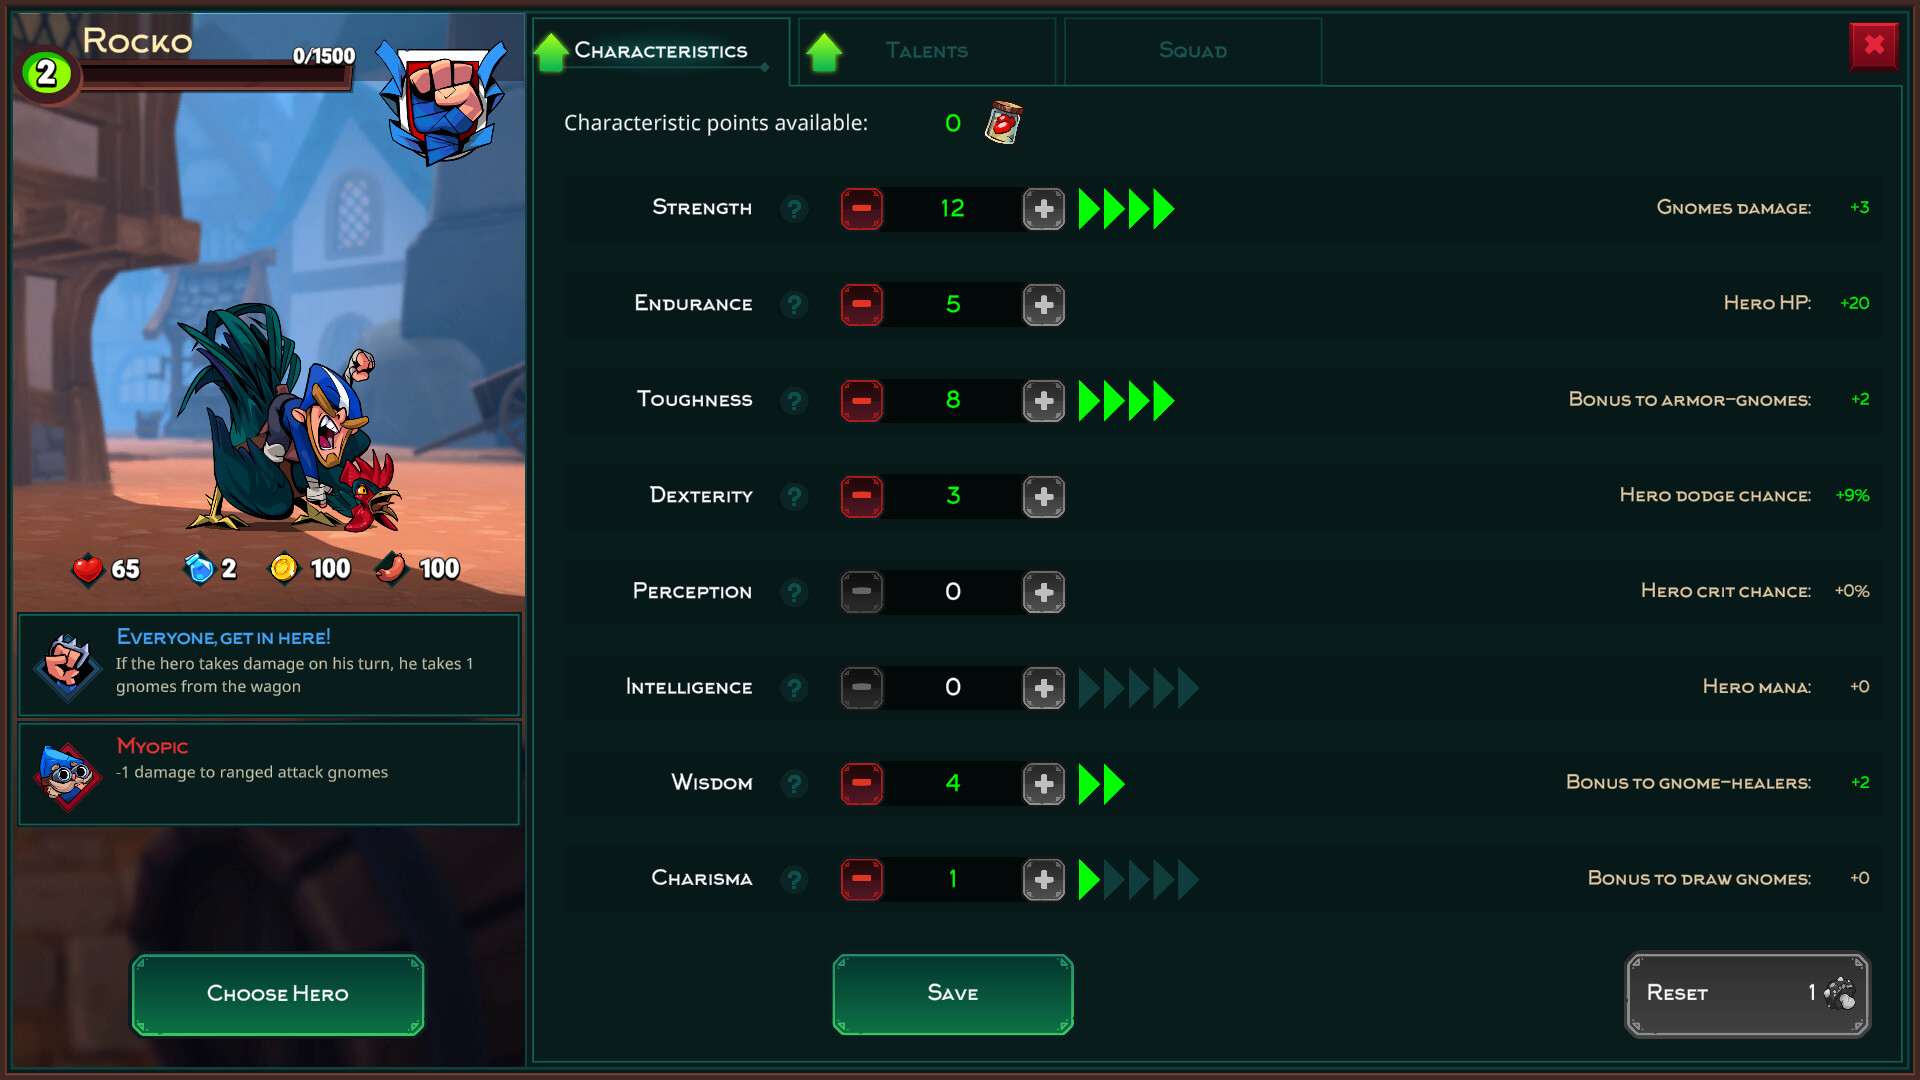Click the Charisma plus button
The image size is (1920, 1080).
[x=1043, y=878]
